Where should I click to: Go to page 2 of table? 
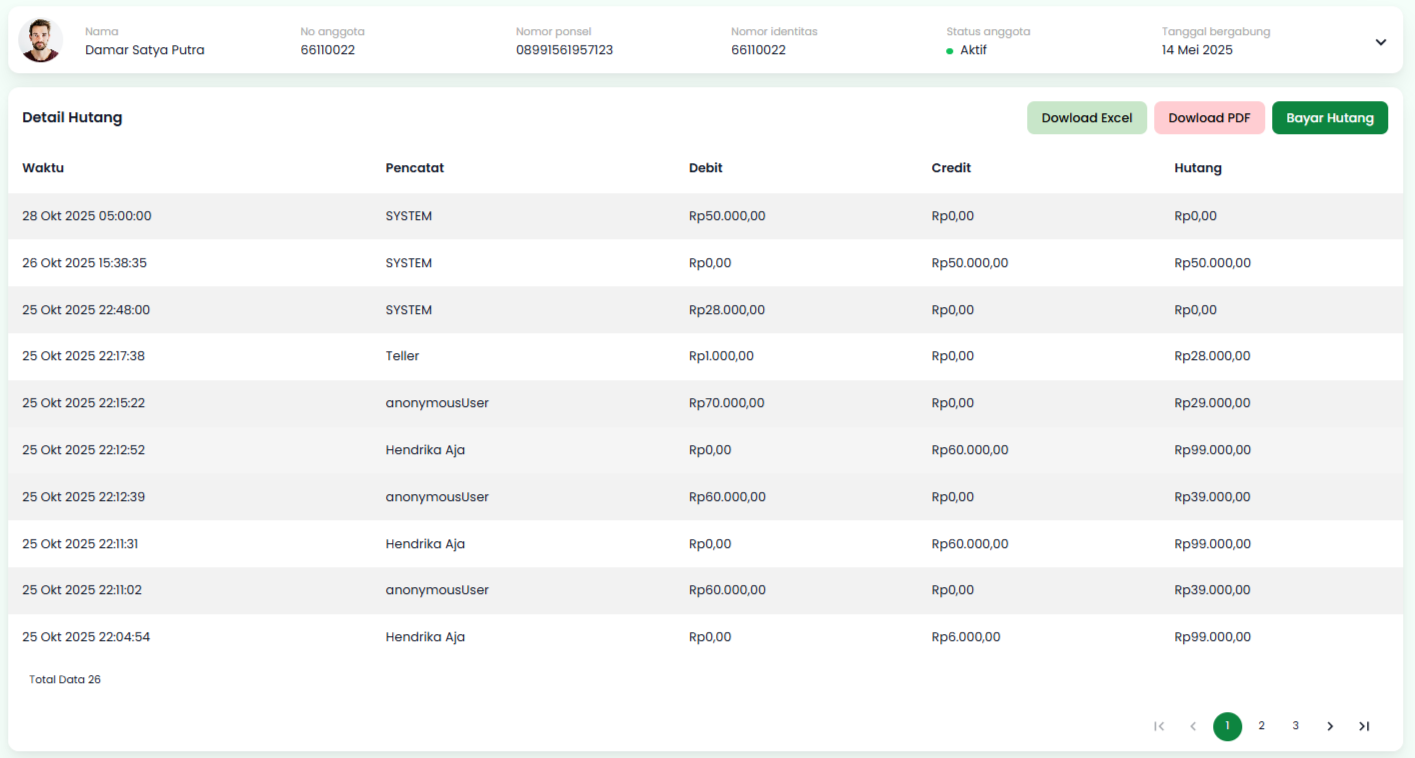tap(1261, 726)
